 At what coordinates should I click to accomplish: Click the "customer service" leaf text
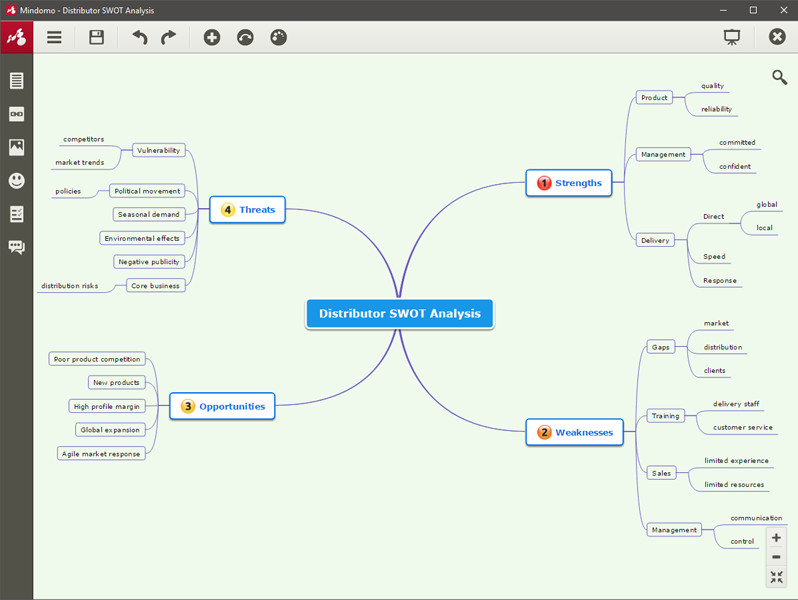pyautogui.click(x=743, y=427)
